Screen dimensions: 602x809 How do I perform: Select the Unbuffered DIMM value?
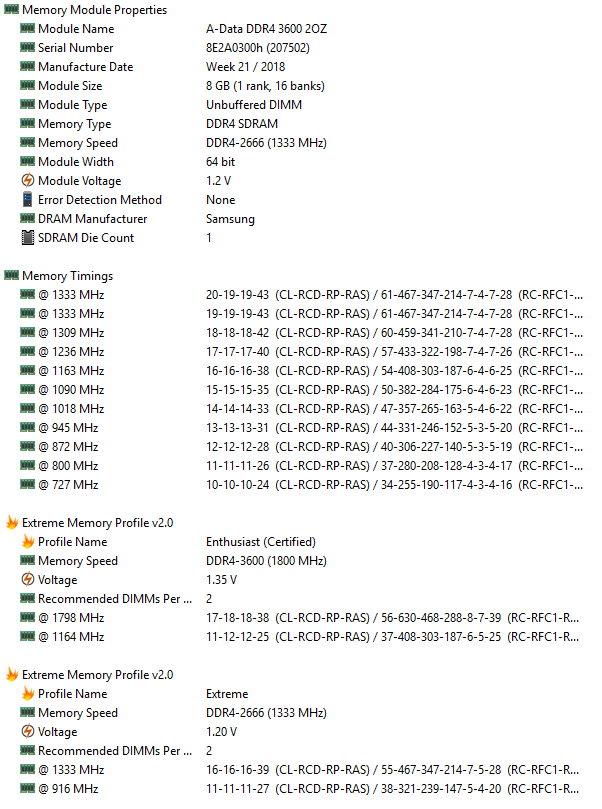tap(254, 105)
